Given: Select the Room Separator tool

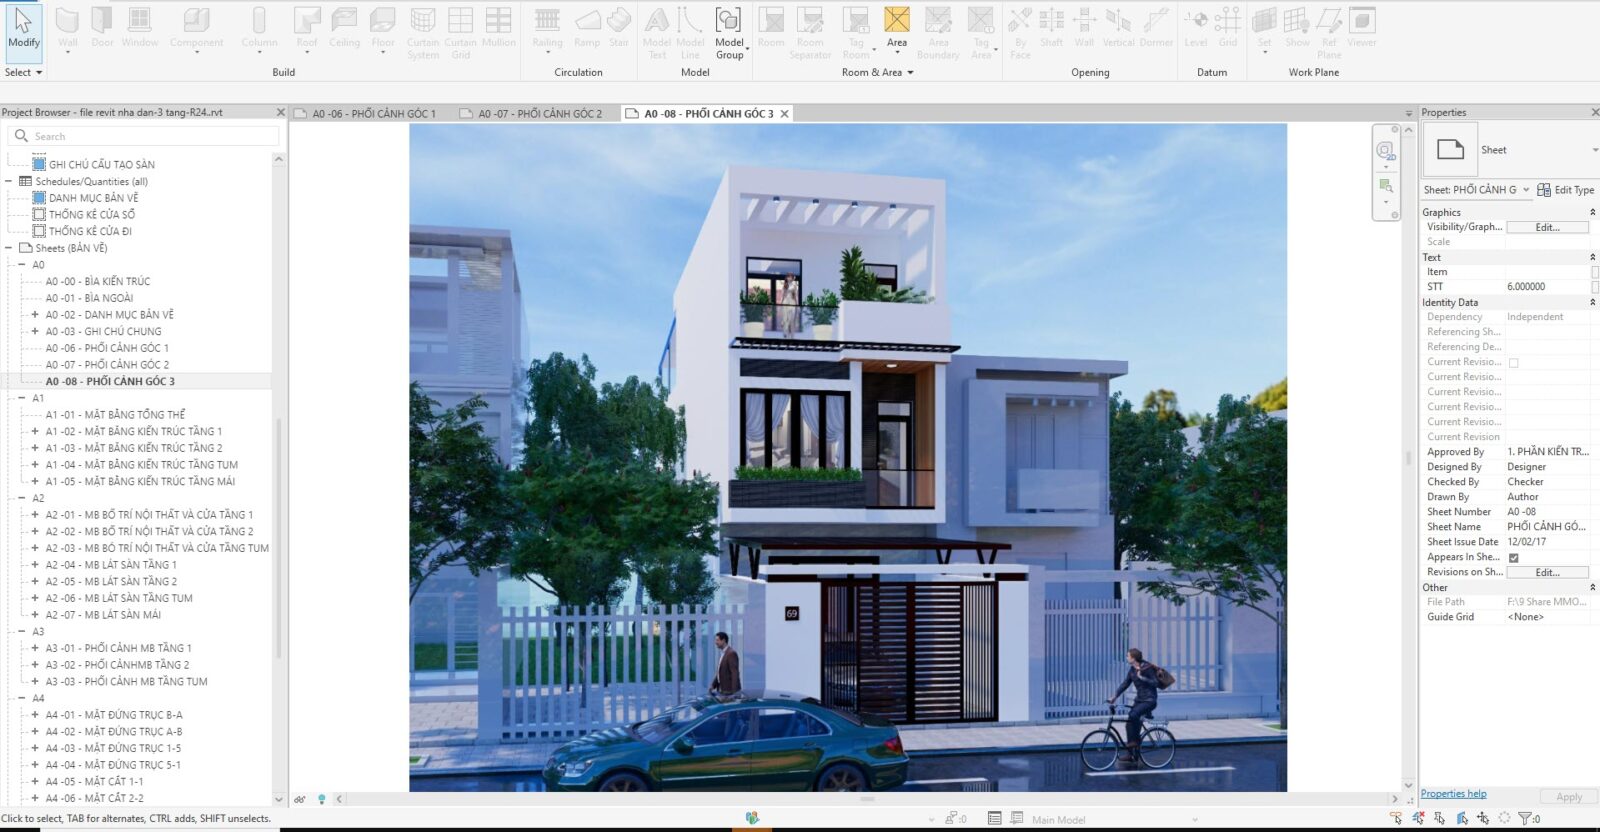Looking at the screenshot, I should 810,33.
